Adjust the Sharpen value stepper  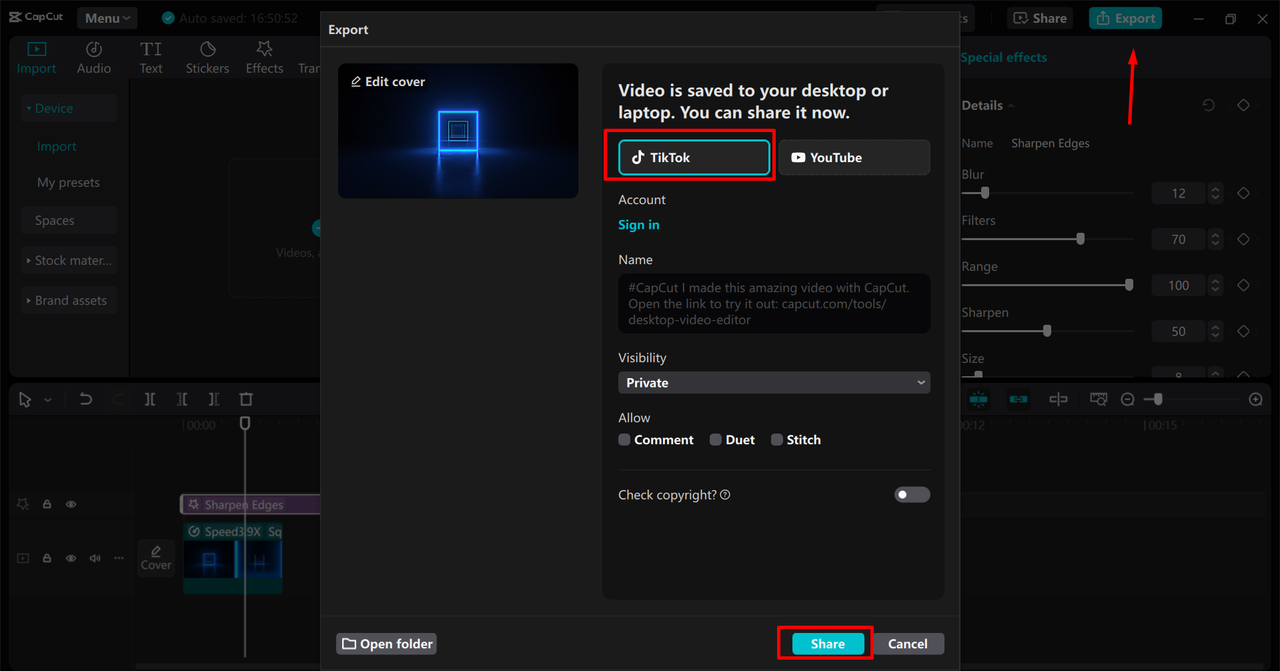tap(1215, 331)
